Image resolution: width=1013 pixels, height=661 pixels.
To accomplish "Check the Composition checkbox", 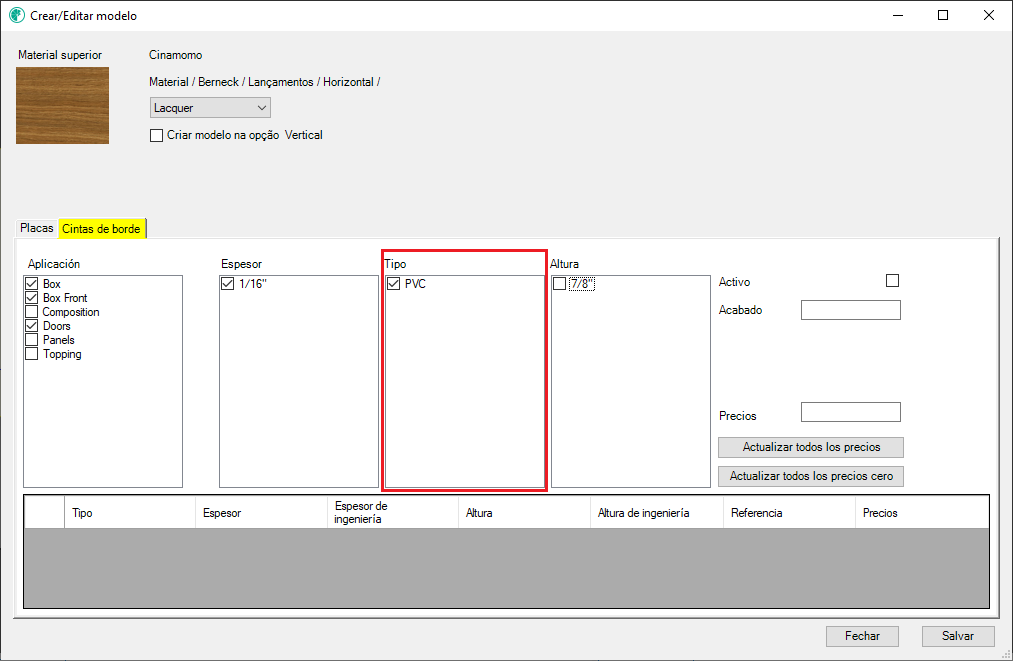I will pos(32,312).
